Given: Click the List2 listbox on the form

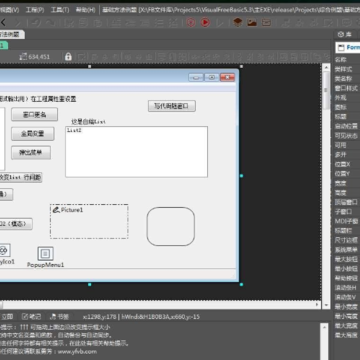Looking at the screenshot, I should point(137,152).
